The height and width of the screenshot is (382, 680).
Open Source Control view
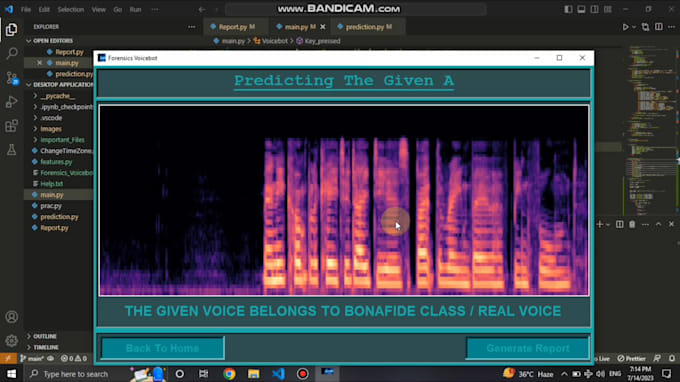[x=12, y=78]
